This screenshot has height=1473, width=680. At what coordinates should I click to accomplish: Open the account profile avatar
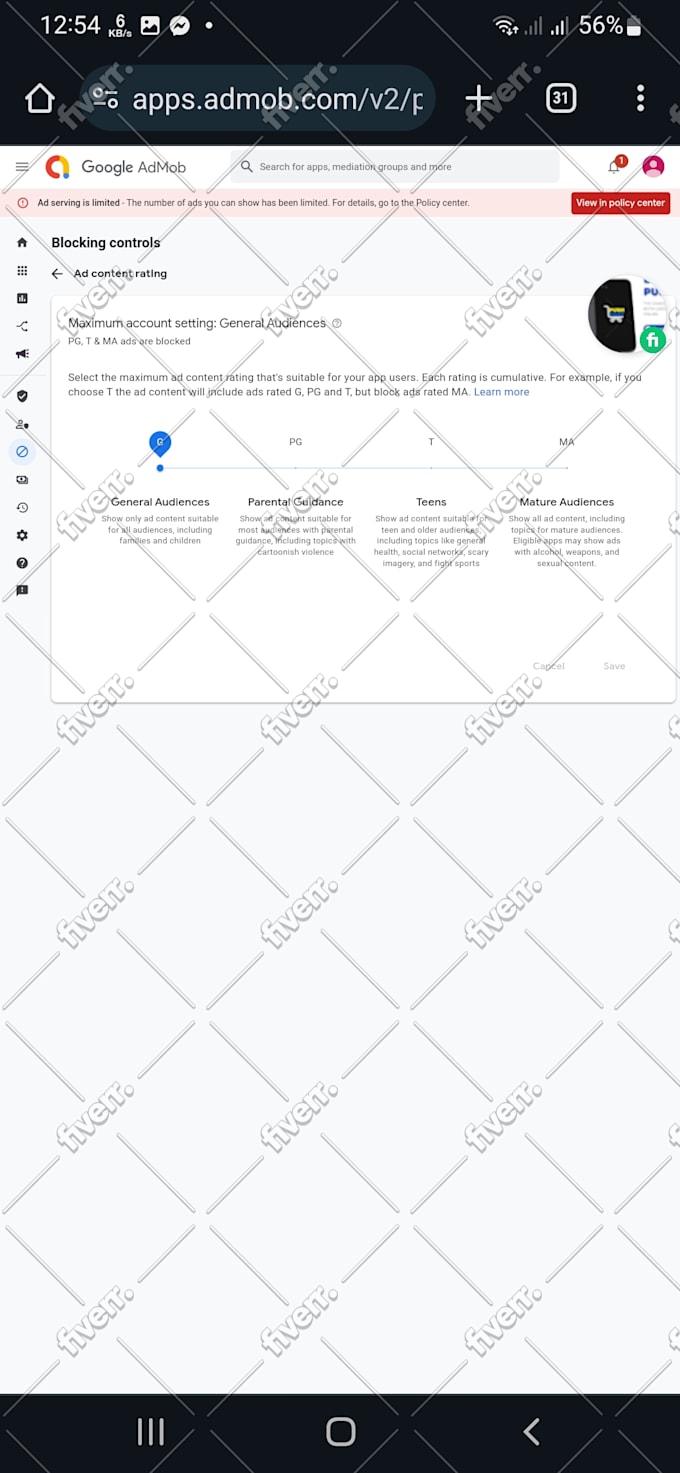tap(653, 167)
